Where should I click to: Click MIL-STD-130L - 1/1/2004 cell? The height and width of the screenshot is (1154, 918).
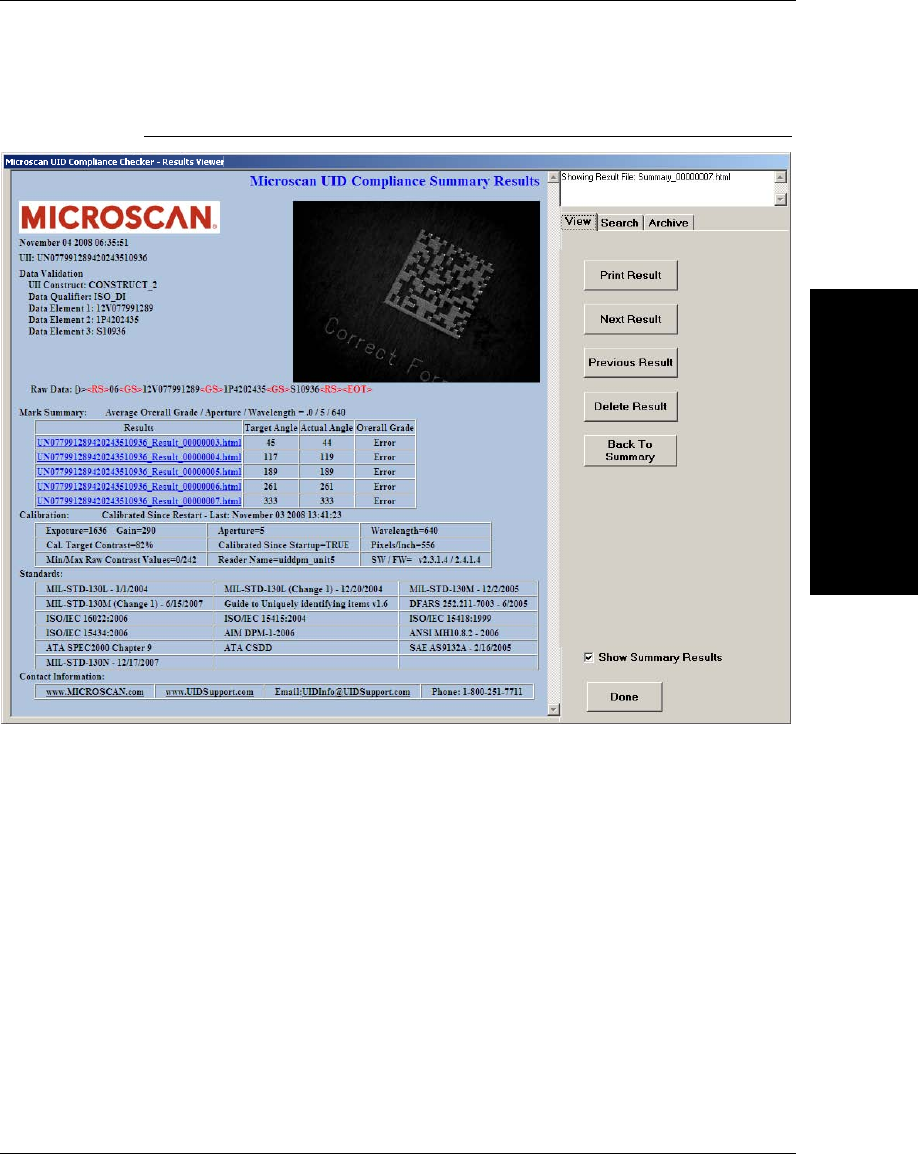click(x=124, y=589)
